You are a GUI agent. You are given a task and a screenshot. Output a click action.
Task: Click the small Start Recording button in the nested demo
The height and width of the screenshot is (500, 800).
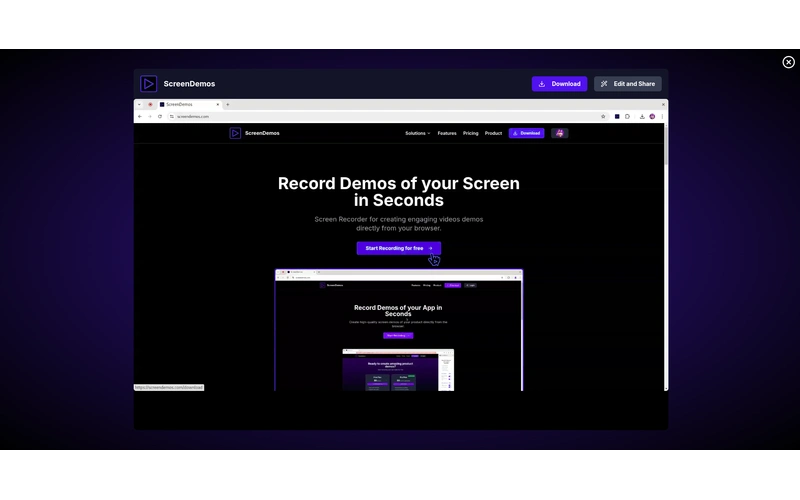pos(398,335)
